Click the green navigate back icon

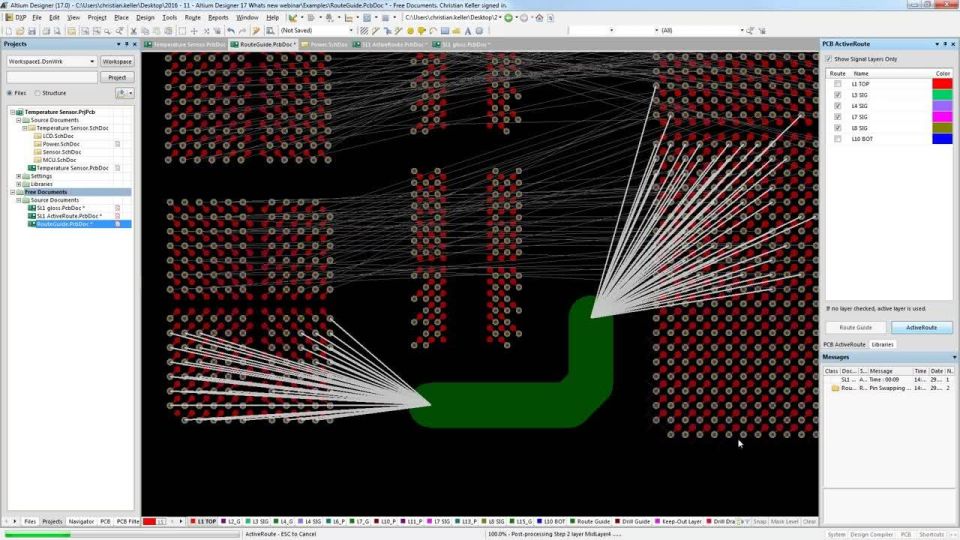(508, 18)
